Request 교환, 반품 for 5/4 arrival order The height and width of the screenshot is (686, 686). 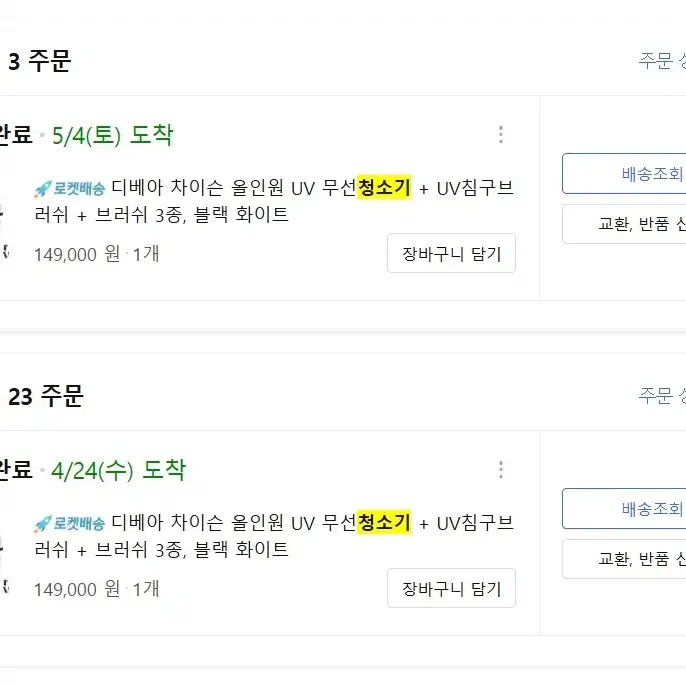pyautogui.click(x=624, y=224)
